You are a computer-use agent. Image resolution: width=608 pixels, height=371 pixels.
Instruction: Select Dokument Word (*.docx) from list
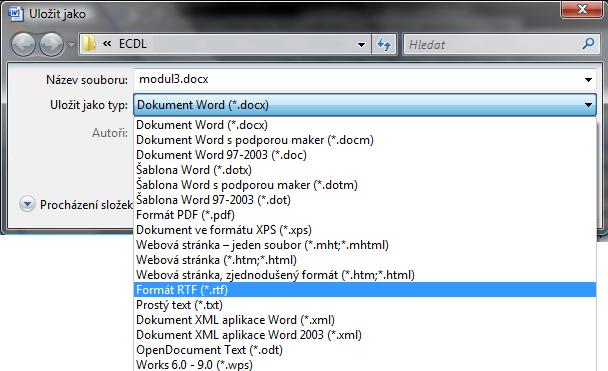pos(364,125)
